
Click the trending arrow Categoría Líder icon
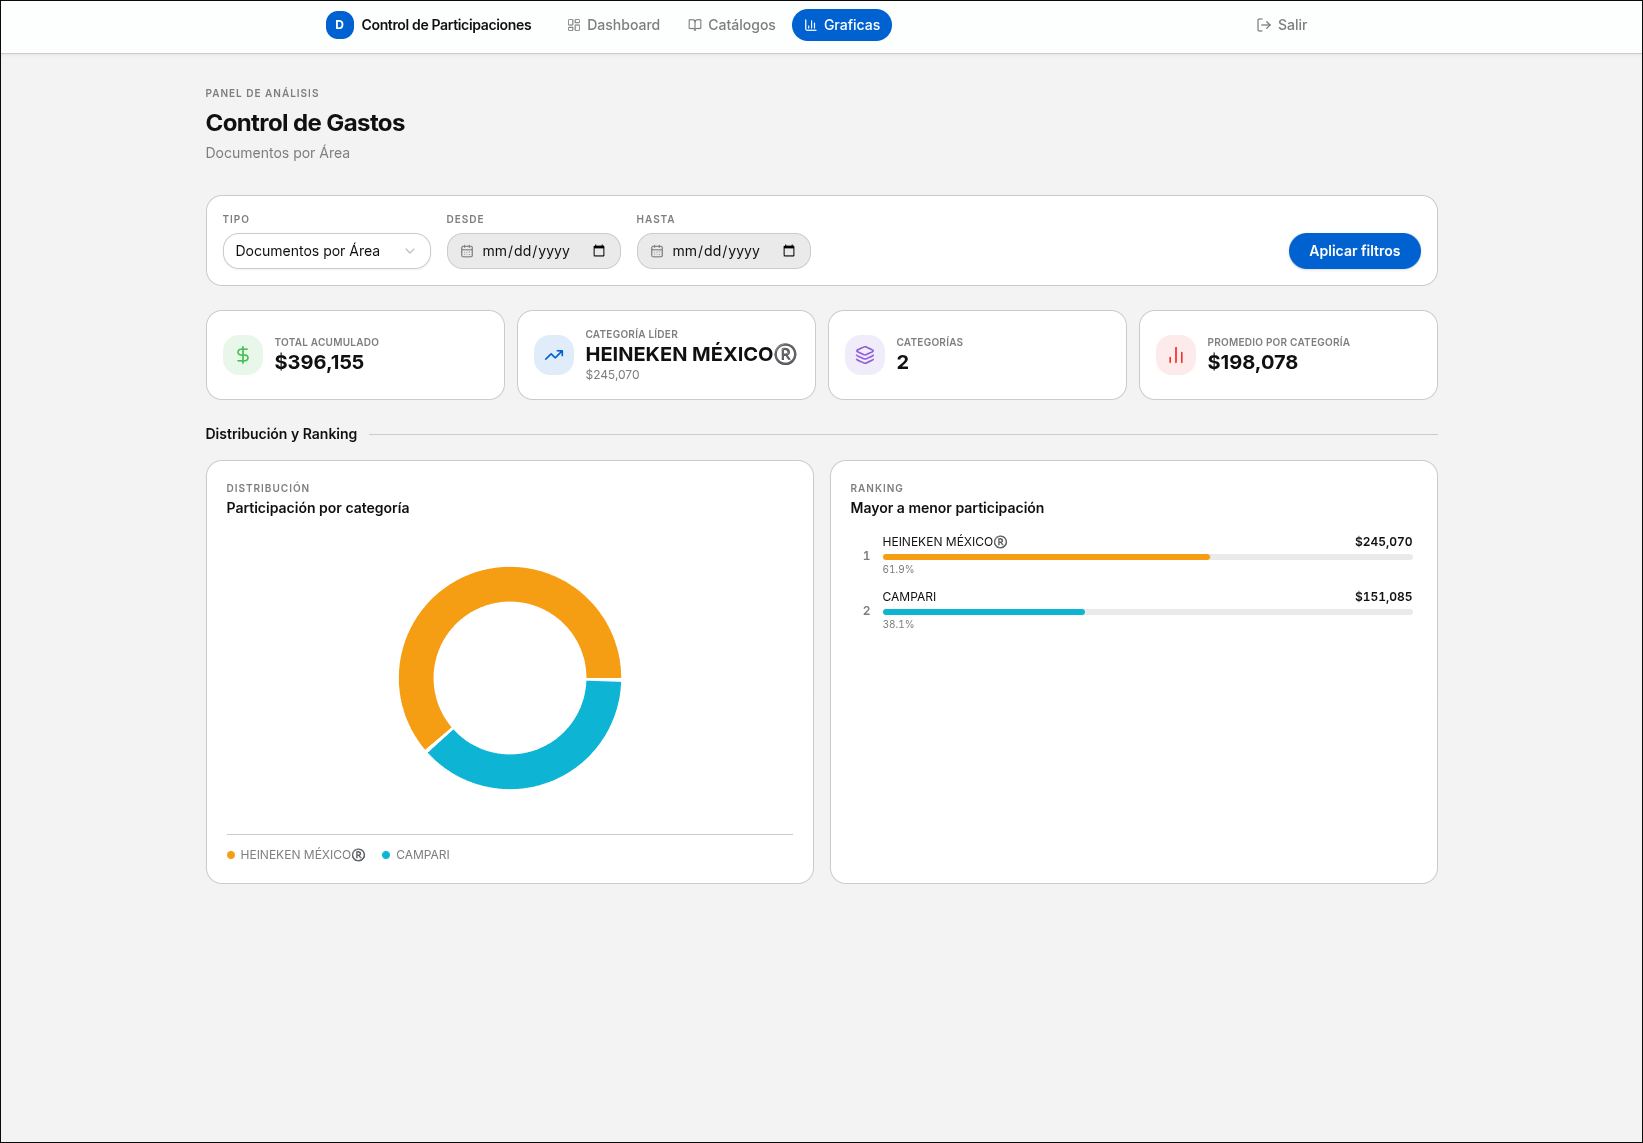click(554, 355)
